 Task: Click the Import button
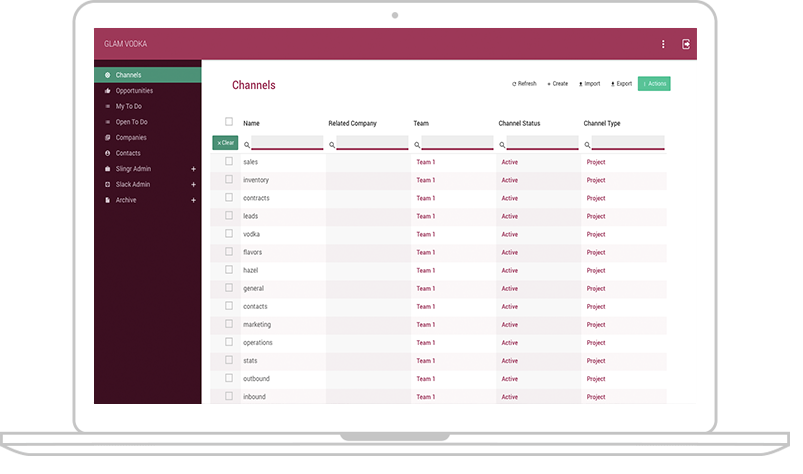point(589,83)
